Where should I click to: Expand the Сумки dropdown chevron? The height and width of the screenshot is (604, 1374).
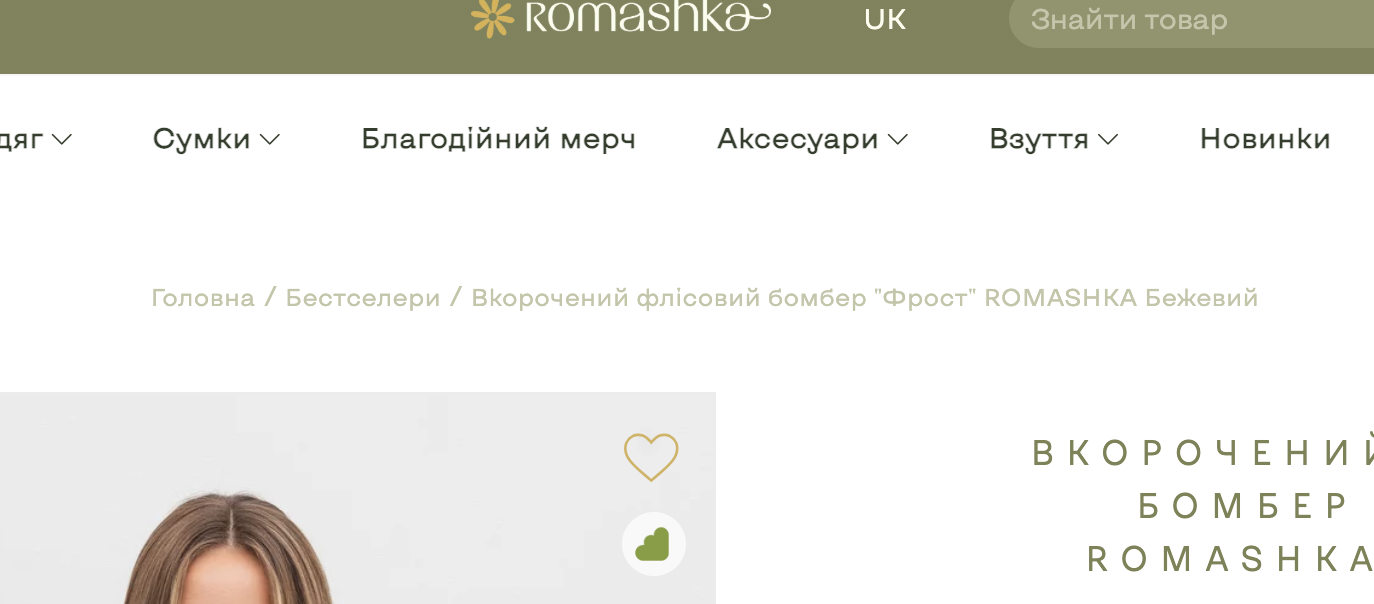click(x=270, y=140)
